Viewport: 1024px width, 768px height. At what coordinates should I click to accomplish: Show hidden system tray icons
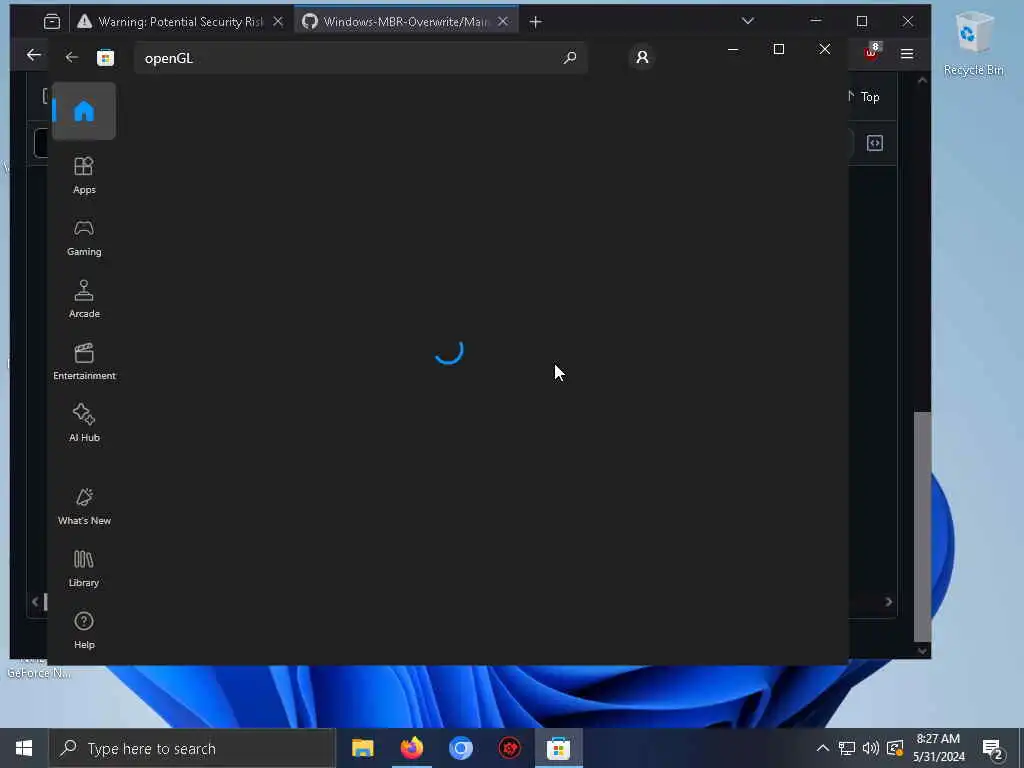tap(822, 748)
